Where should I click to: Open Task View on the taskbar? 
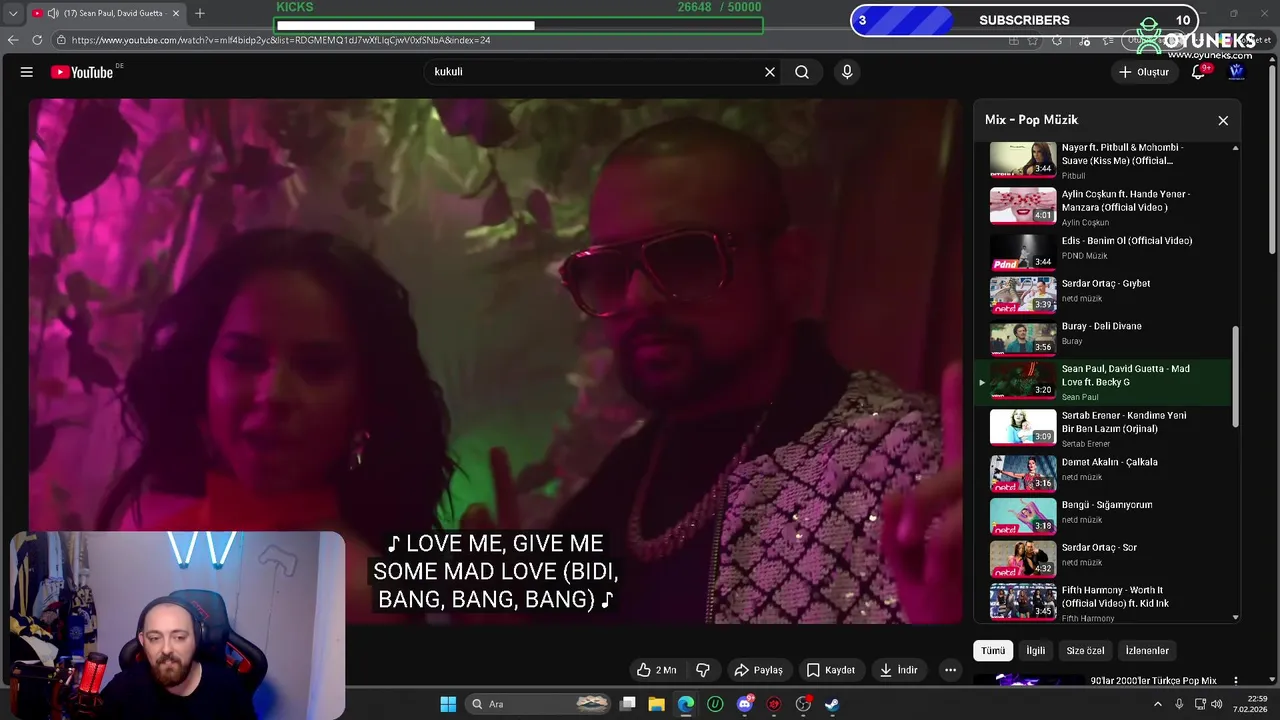[628, 704]
